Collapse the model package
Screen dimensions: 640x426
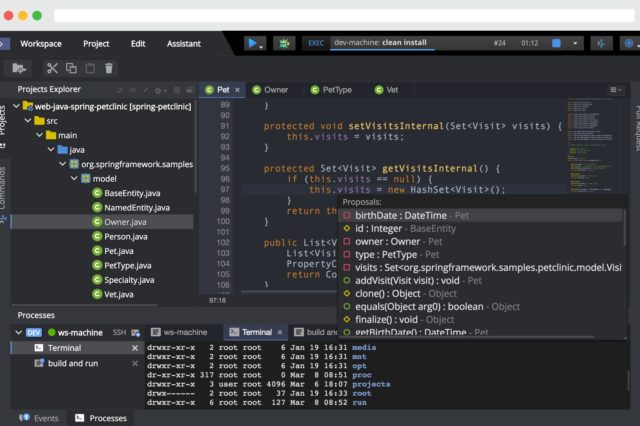73,178
